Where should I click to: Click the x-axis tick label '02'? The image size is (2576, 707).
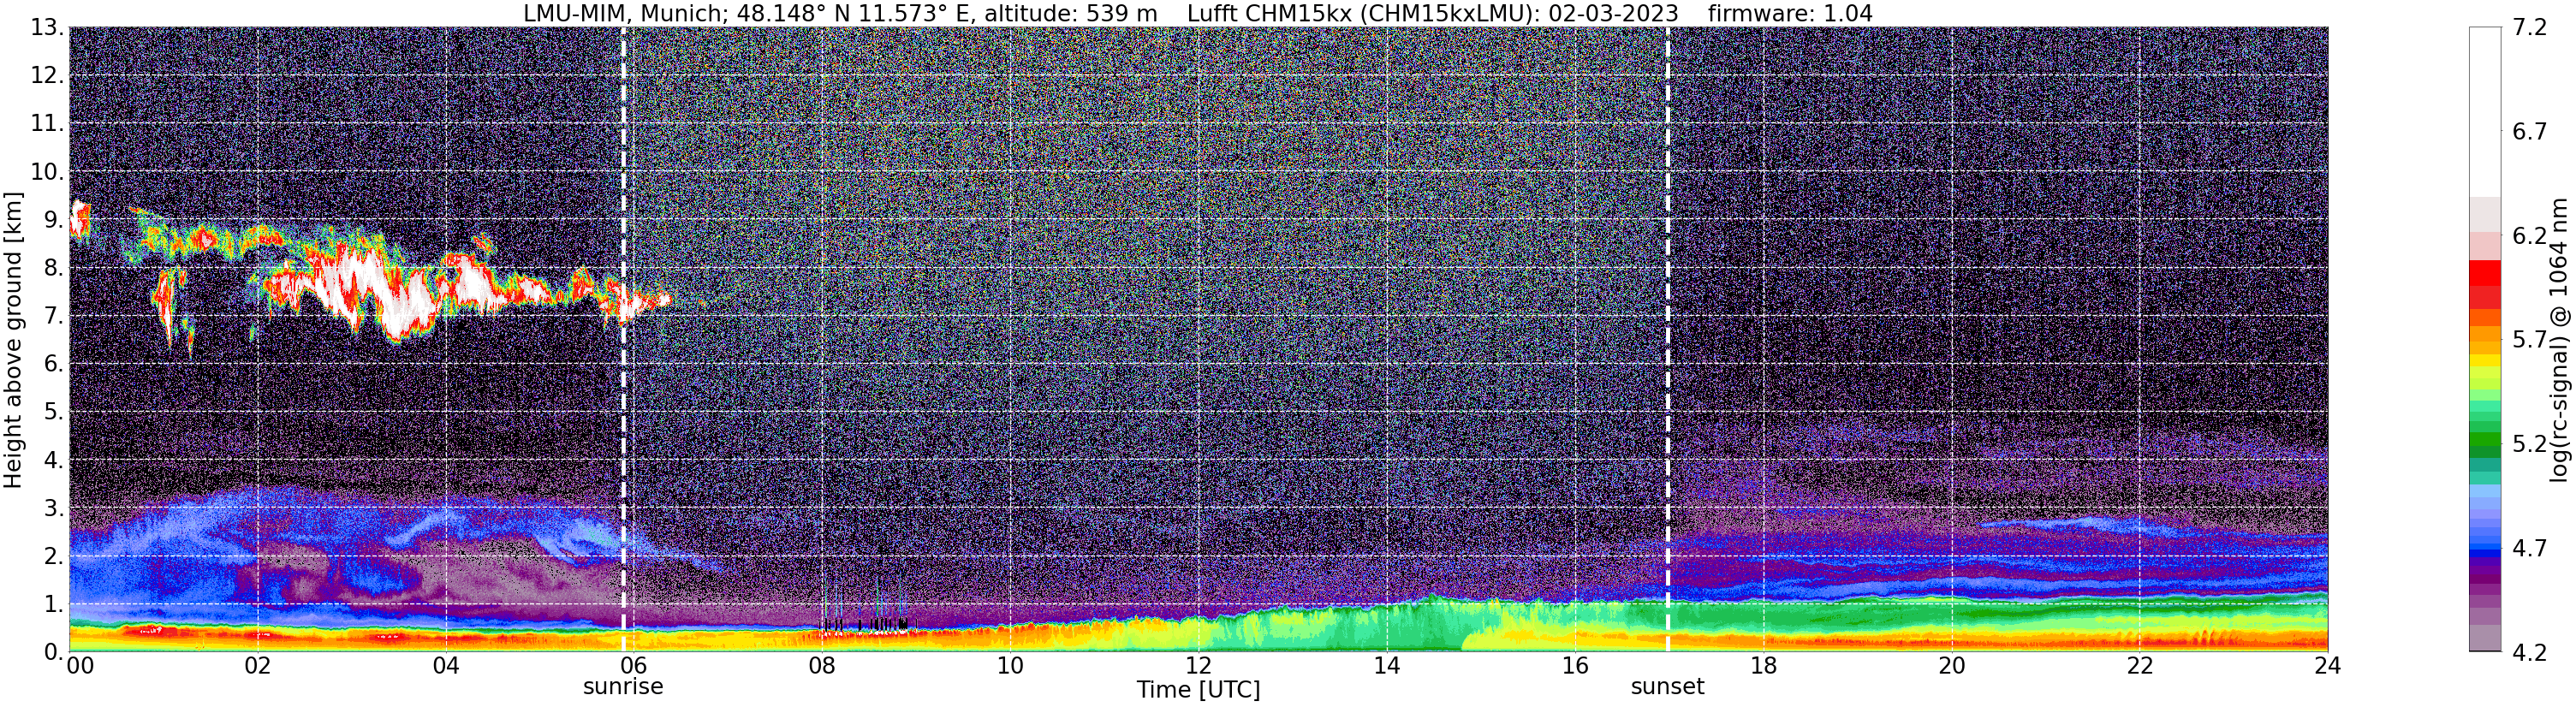coord(257,666)
